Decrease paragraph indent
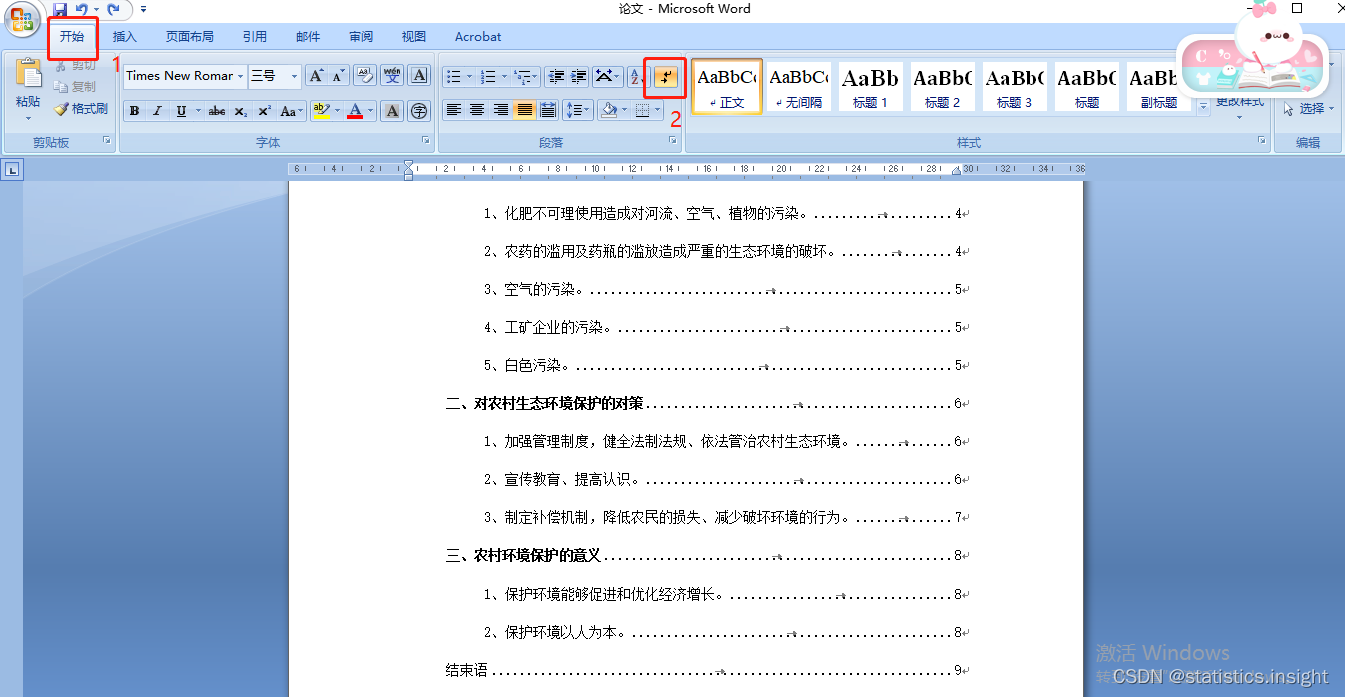The image size is (1345, 697). (x=556, y=76)
